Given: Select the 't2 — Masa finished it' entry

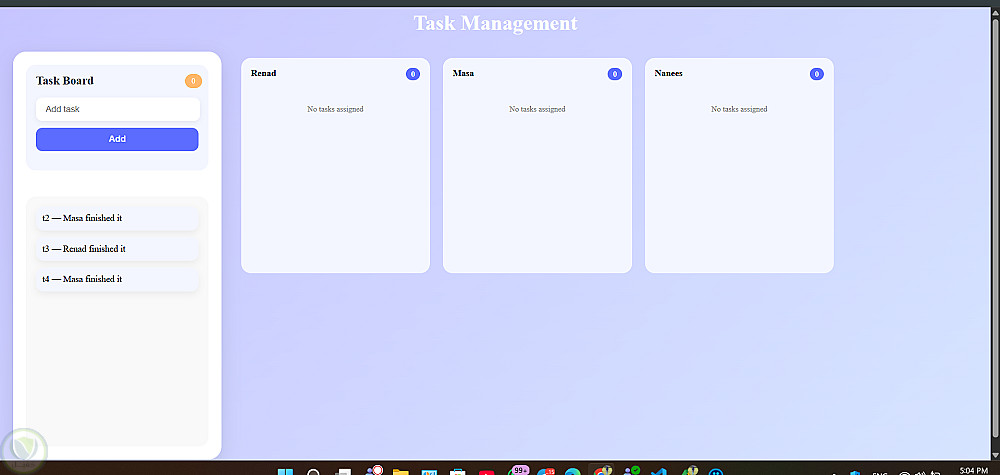Looking at the screenshot, I should [117, 218].
